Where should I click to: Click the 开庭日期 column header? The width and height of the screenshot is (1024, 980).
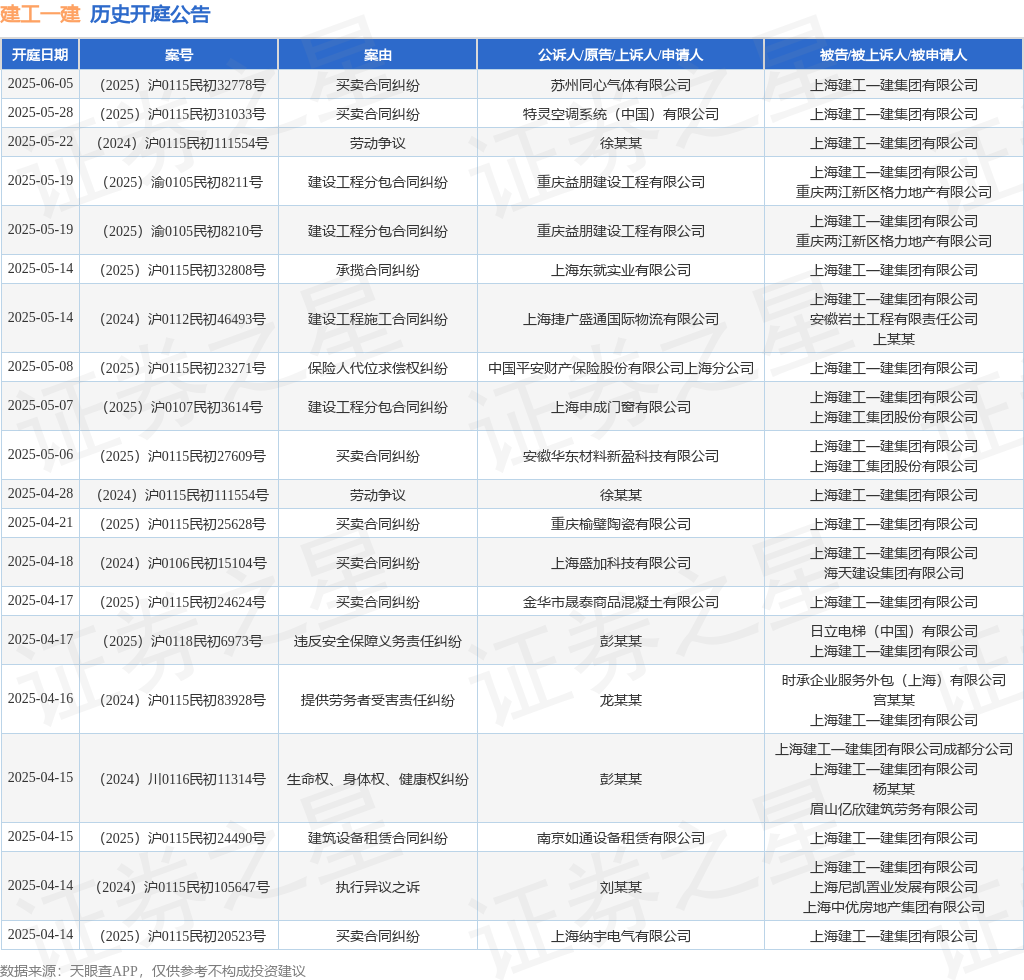40,55
